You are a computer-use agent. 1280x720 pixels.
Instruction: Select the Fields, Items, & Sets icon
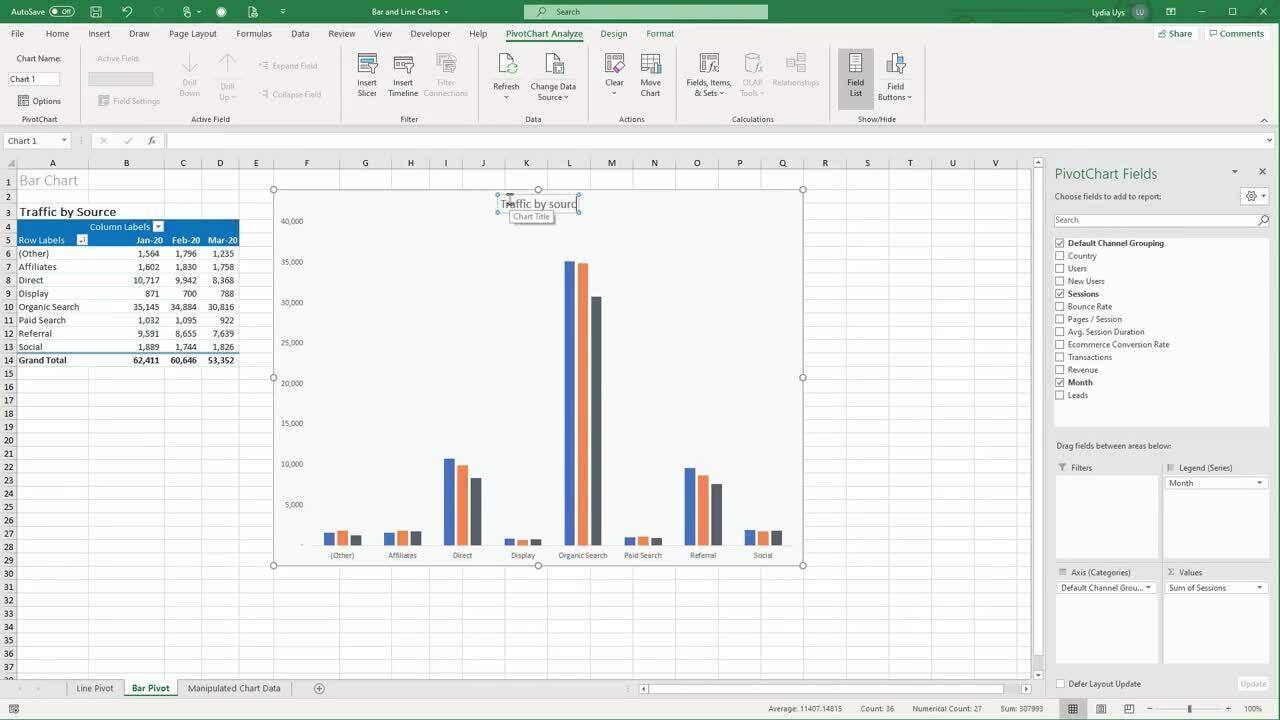(x=708, y=72)
